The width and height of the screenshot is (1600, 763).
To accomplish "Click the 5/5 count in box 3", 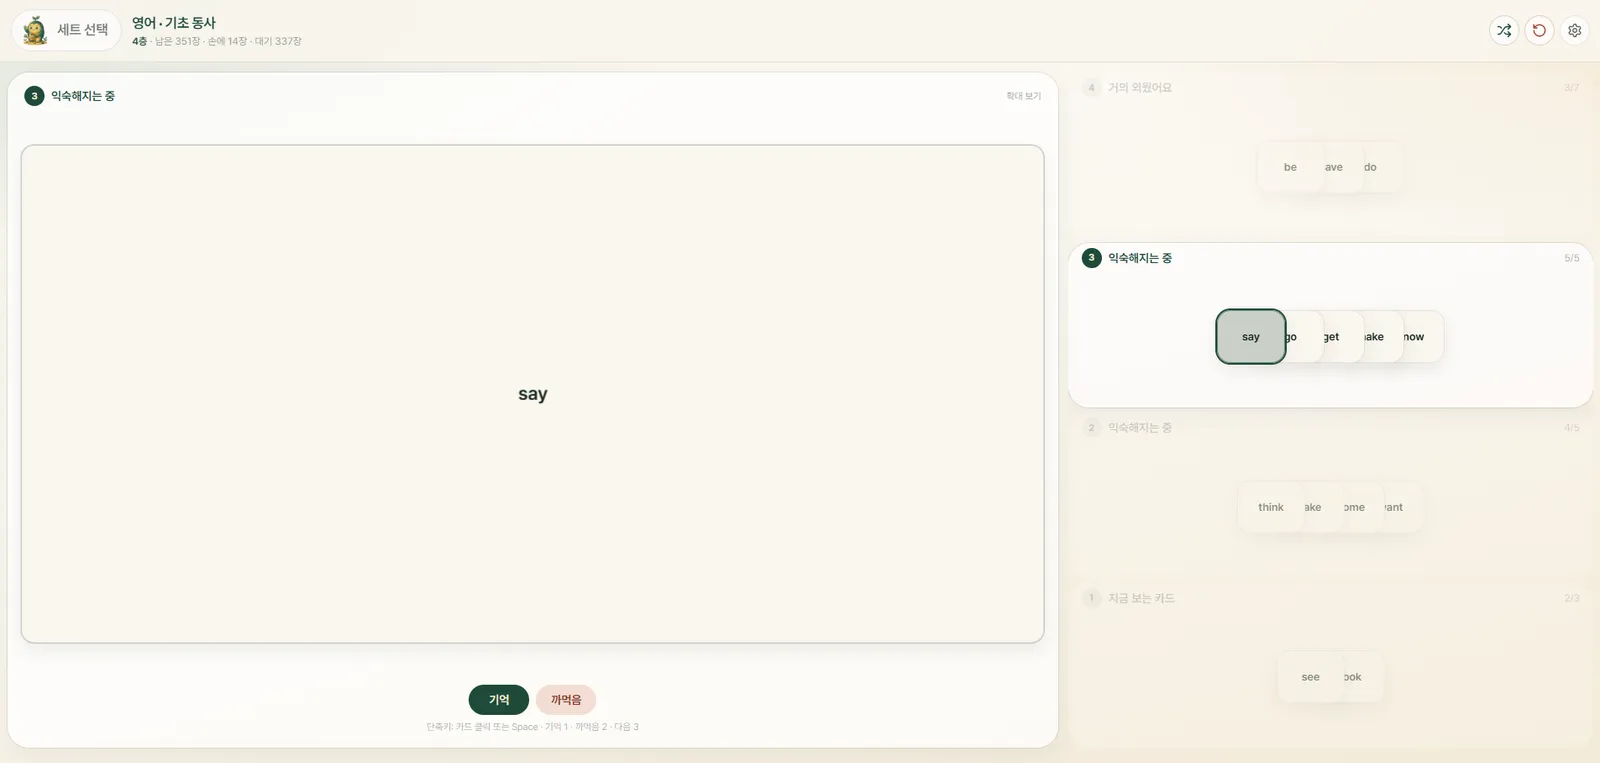I will pyautogui.click(x=1572, y=258).
